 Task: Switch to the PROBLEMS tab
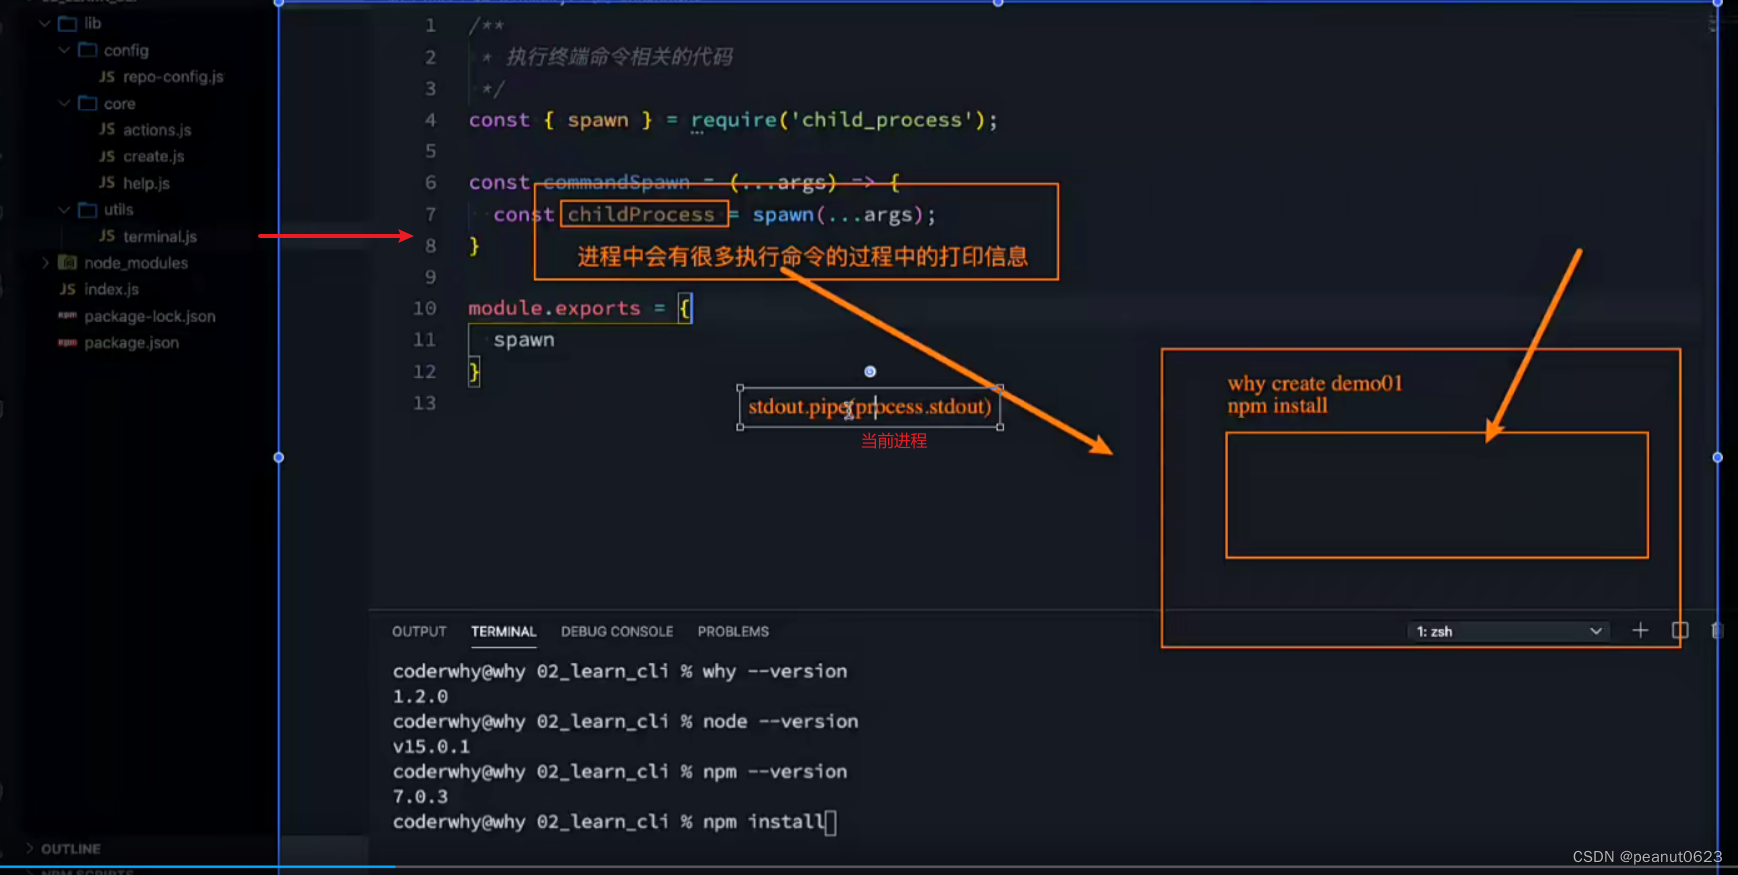(x=733, y=631)
